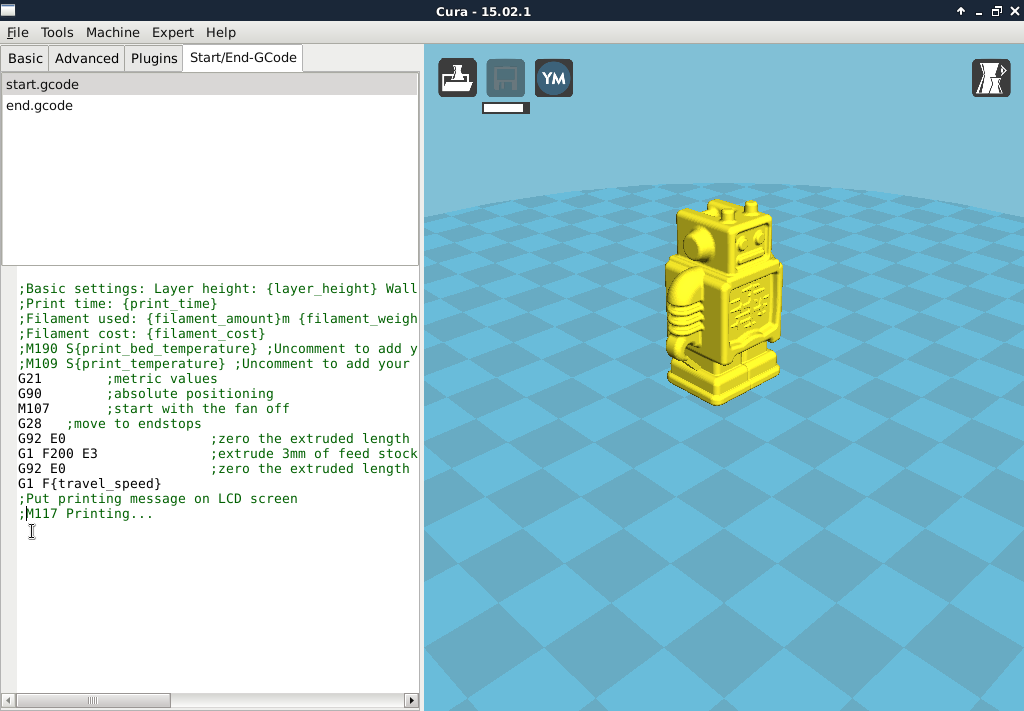Open the File menu
The height and width of the screenshot is (711, 1024).
point(17,32)
